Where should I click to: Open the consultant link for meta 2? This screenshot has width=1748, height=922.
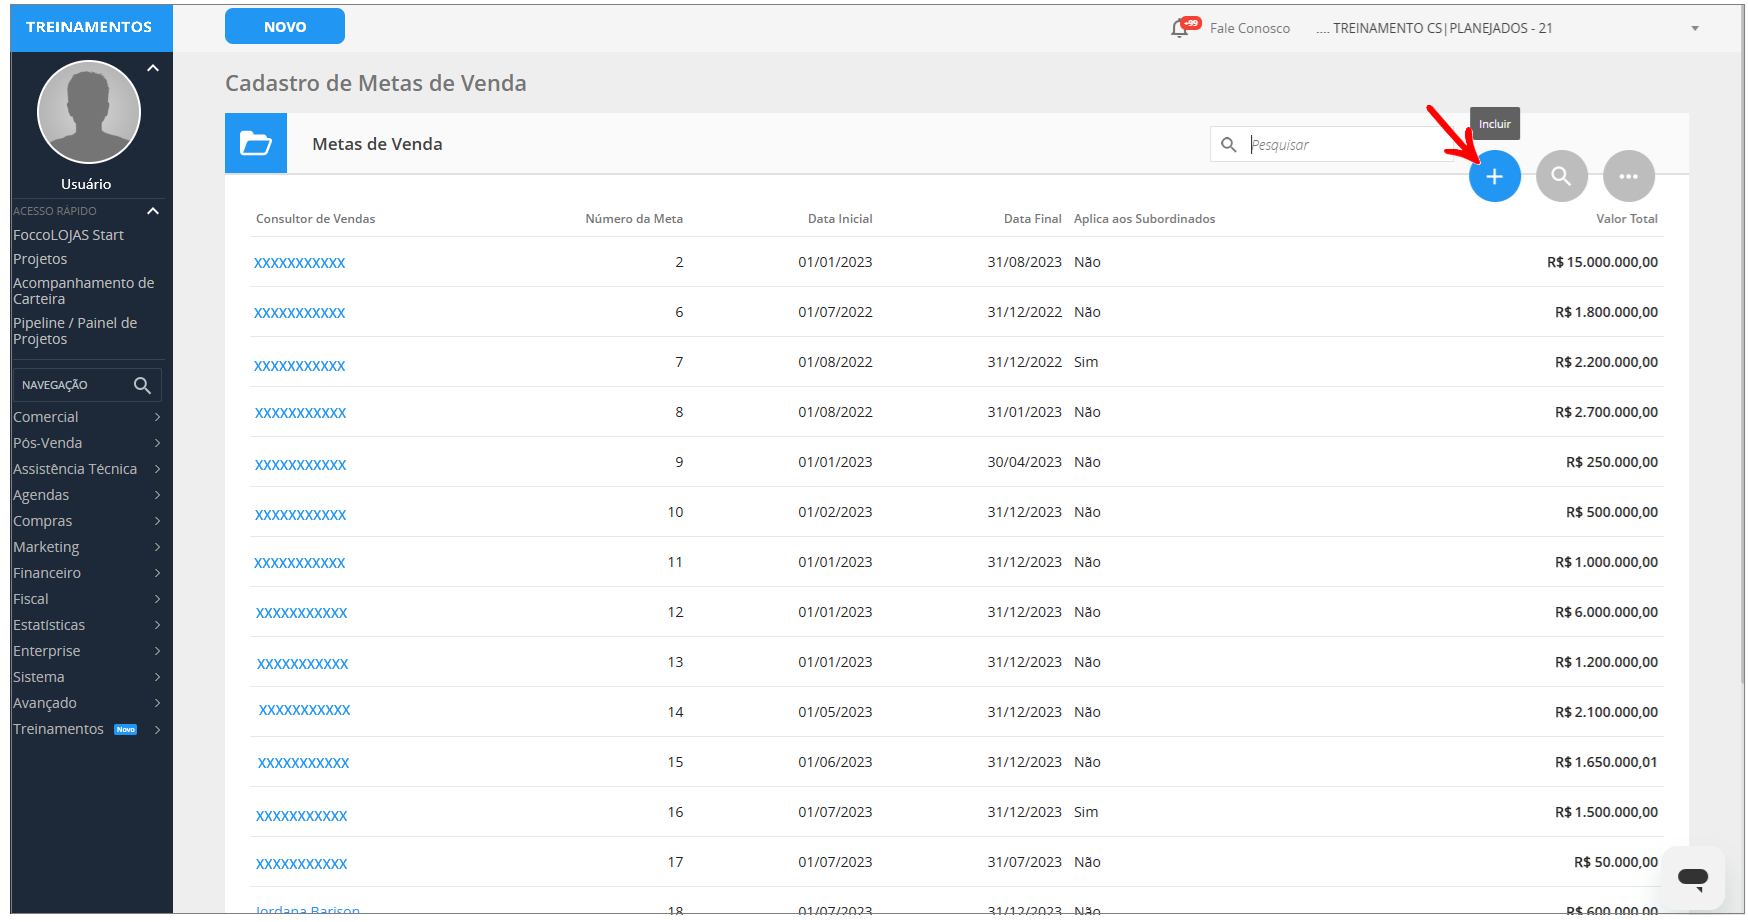point(299,263)
